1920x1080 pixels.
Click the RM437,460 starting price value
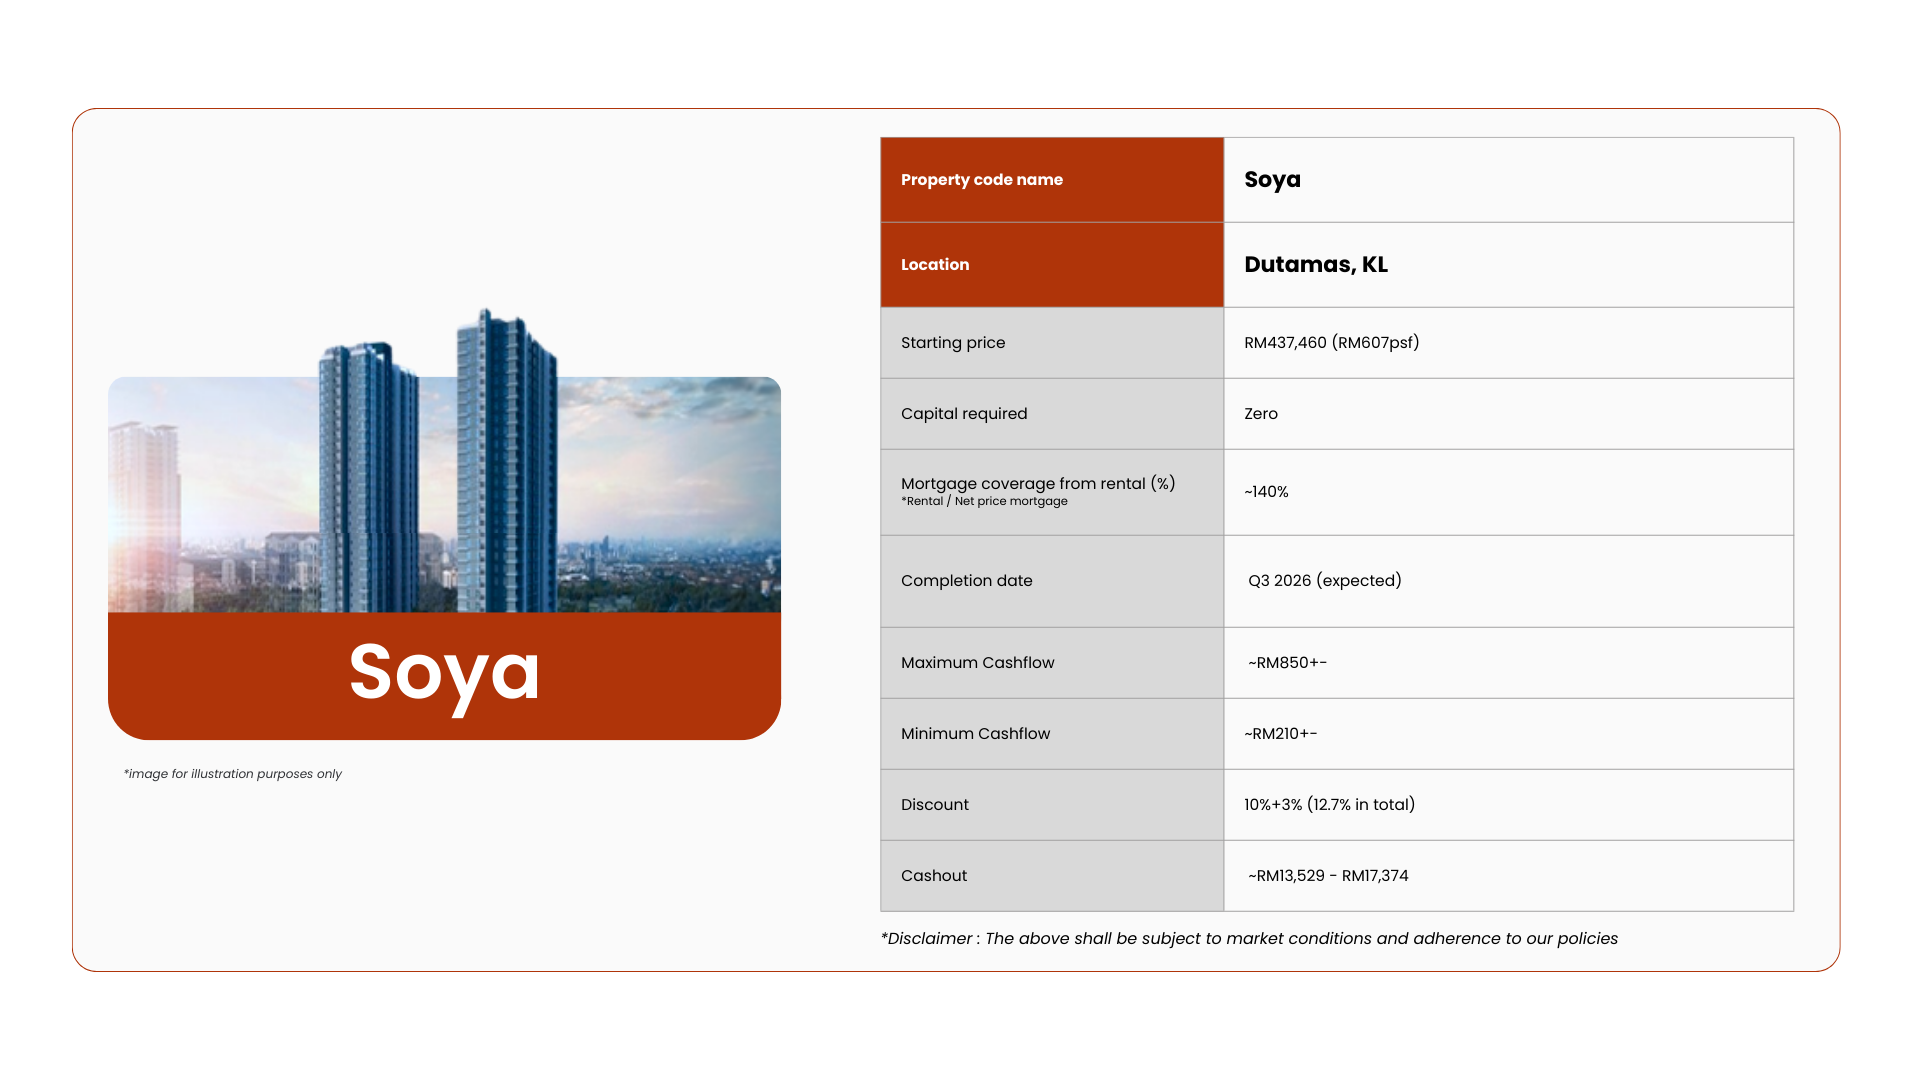pos(1331,343)
